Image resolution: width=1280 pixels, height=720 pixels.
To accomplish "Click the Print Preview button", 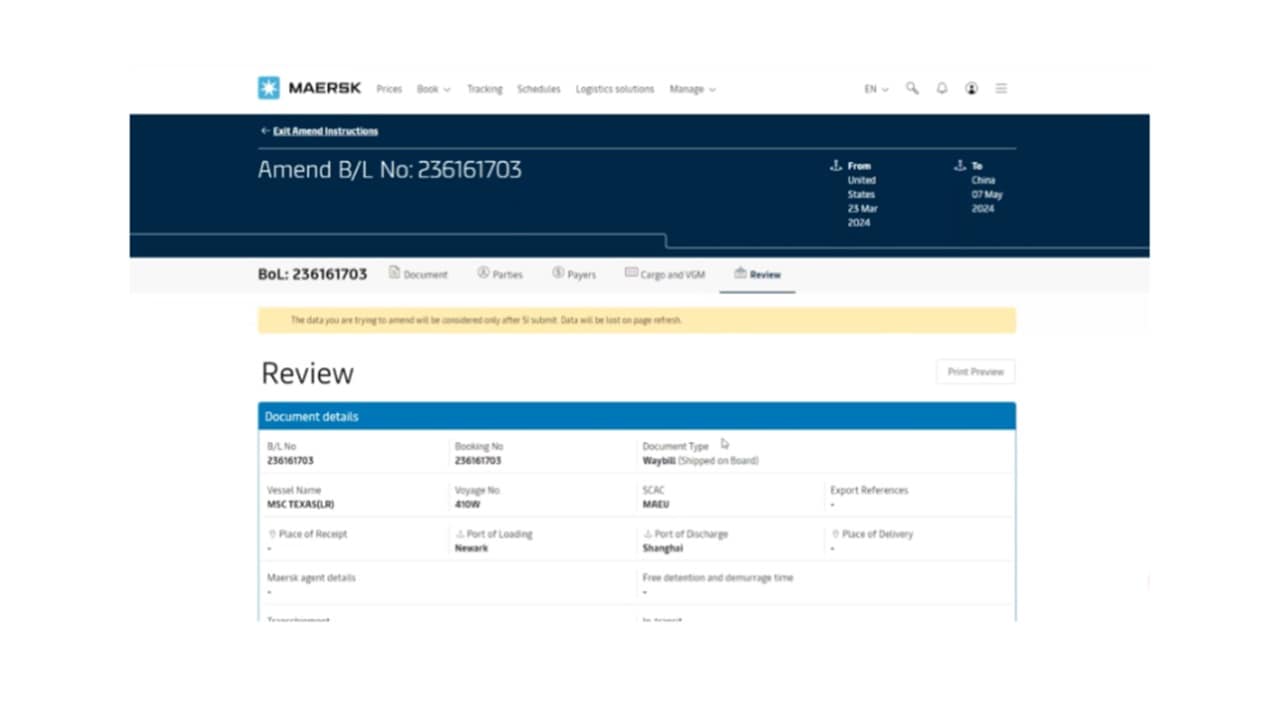I will (x=975, y=372).
